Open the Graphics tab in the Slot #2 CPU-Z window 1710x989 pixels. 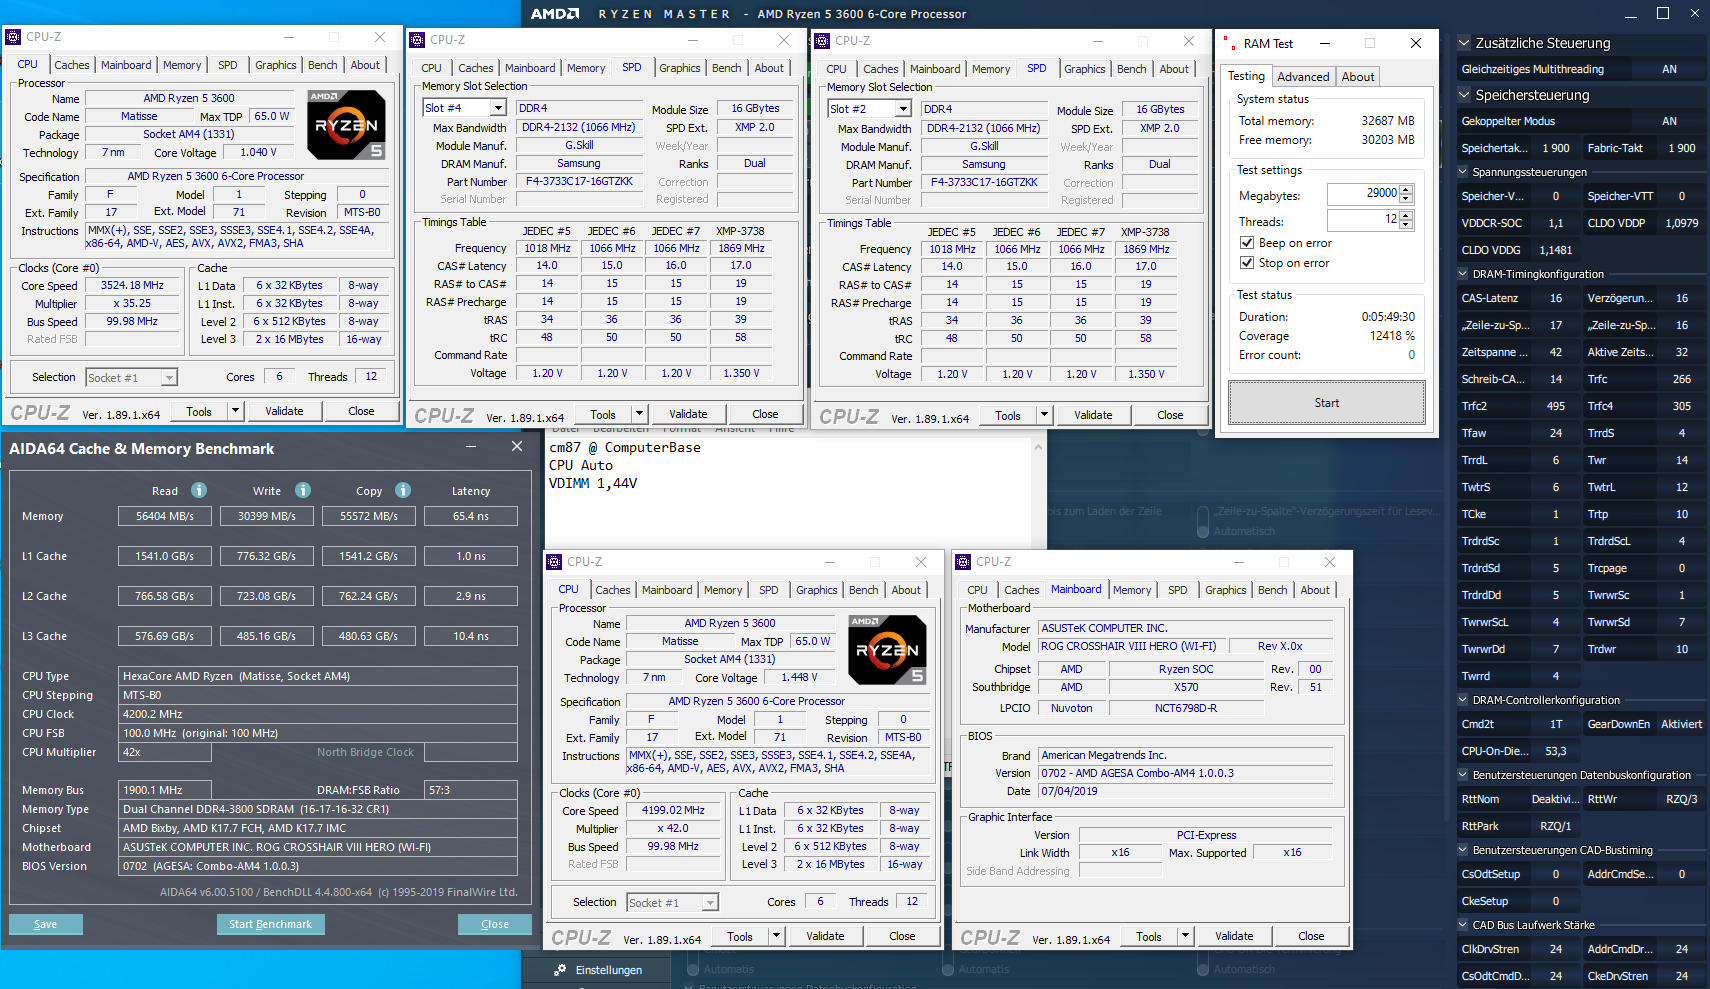click(x=1085, y=69)
